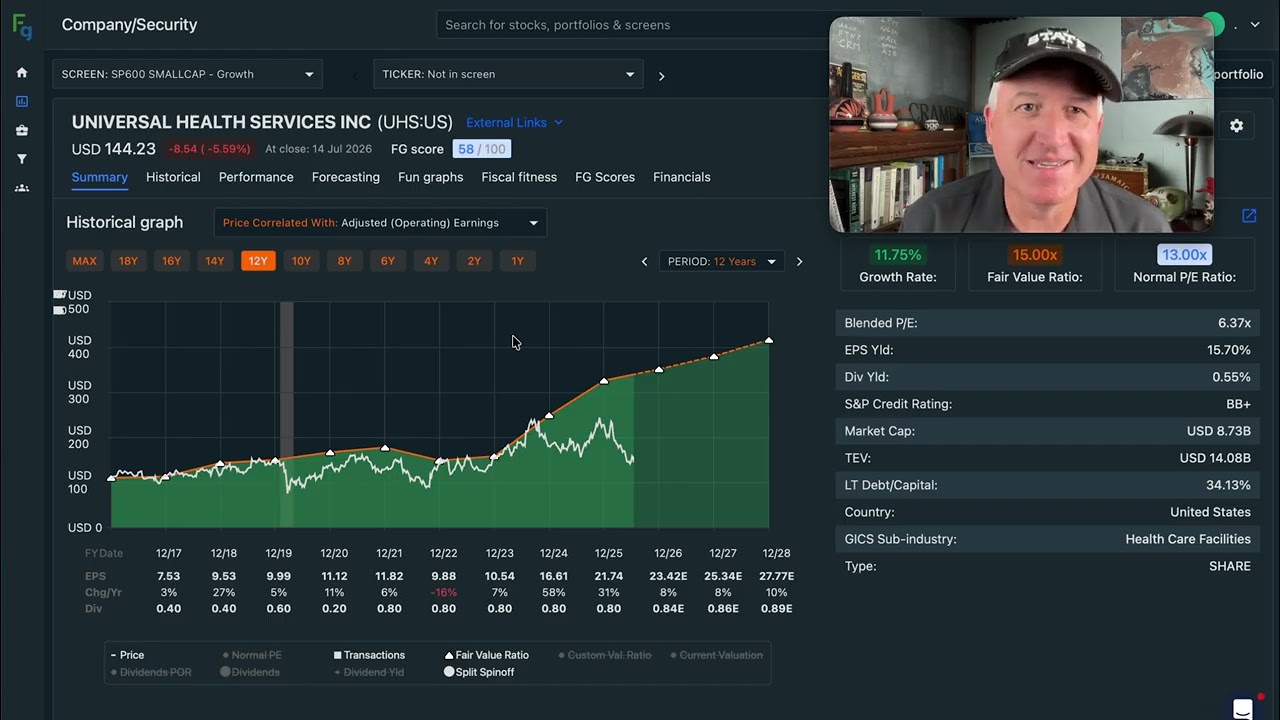Screen dimensions: 1280x720
Task: Select the 18Y time range button
Action: click(x=128, y=261)
